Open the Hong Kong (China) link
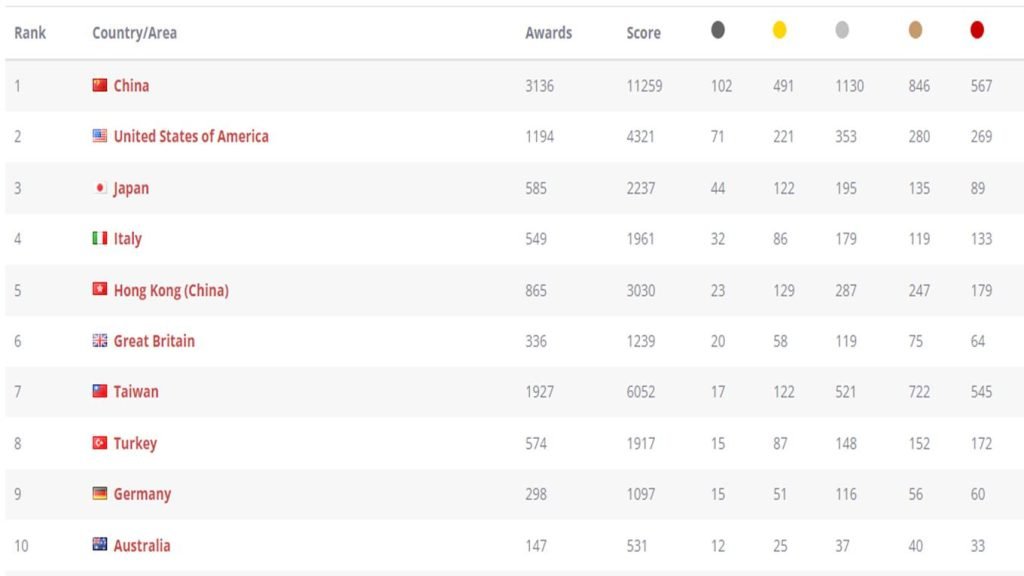The height and width of the screenshot is (576, 1024). pyautogui.click(x=171, y=290)
